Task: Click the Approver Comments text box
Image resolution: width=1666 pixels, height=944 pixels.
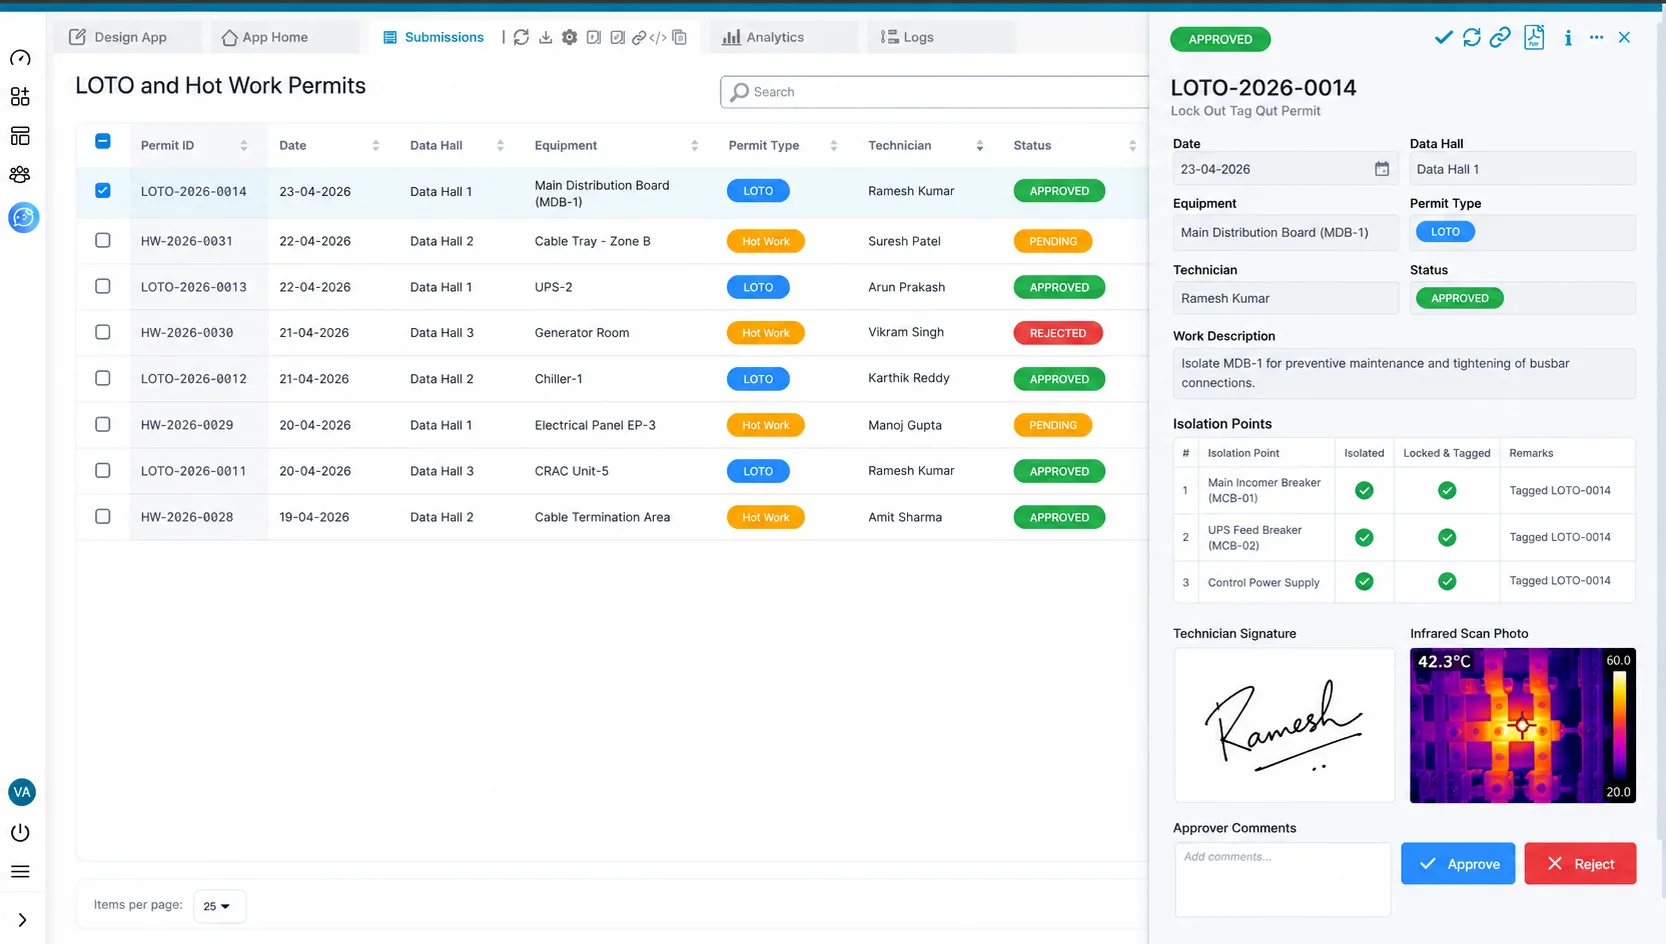Action: (1282, 879)
